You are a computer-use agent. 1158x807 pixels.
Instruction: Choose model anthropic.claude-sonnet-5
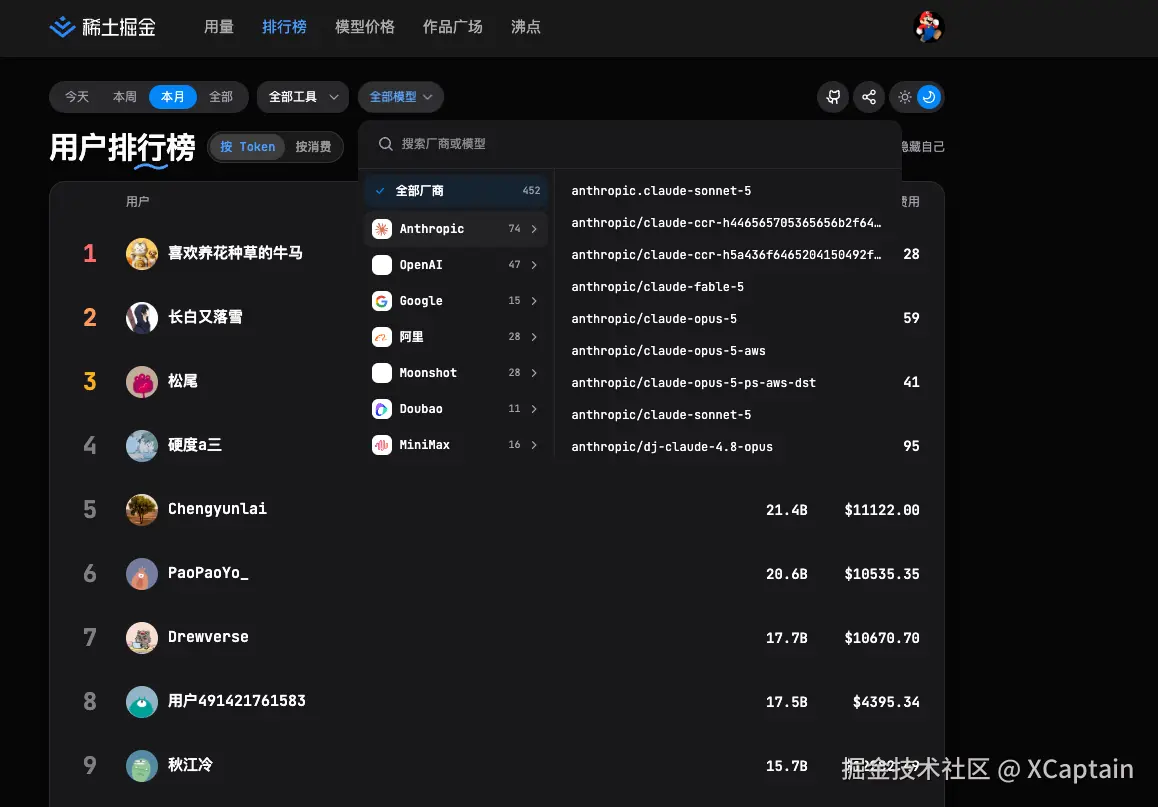click(x=661, y=190)
